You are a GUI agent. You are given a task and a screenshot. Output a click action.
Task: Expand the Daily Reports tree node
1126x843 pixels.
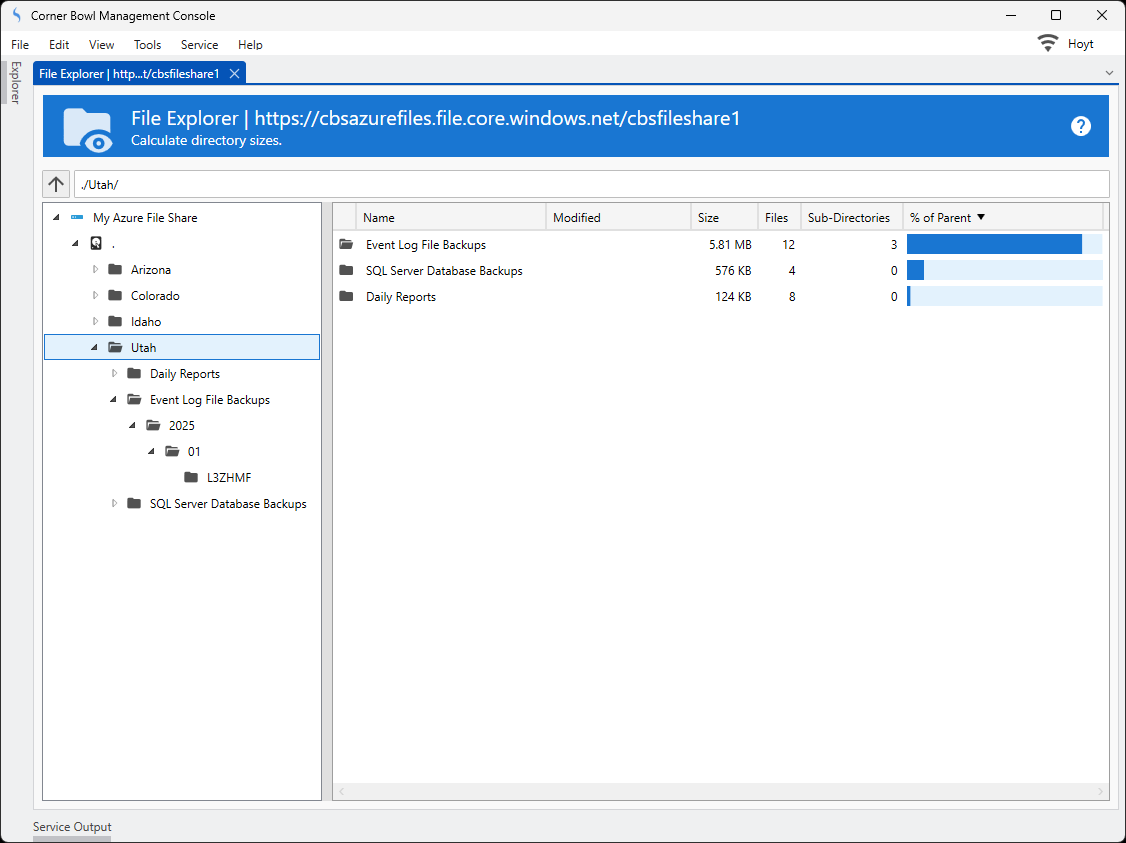click(115, 374)
